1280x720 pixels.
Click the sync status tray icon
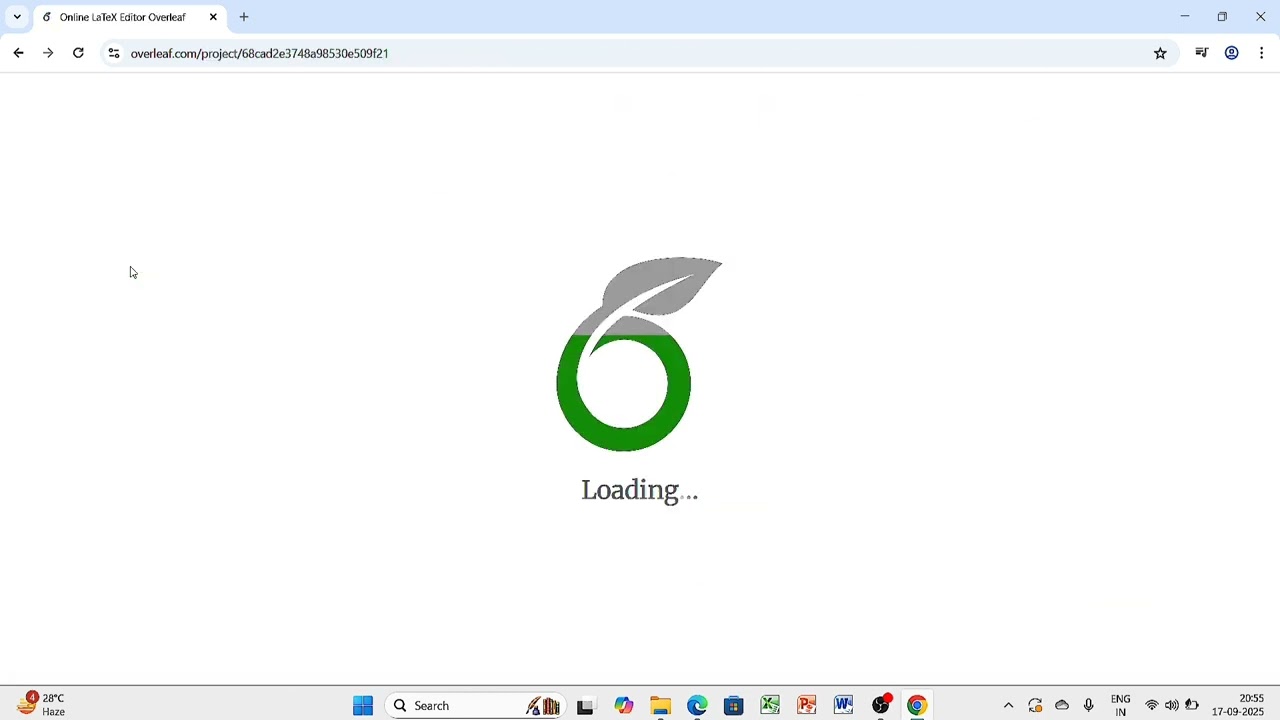(1035, 706)
